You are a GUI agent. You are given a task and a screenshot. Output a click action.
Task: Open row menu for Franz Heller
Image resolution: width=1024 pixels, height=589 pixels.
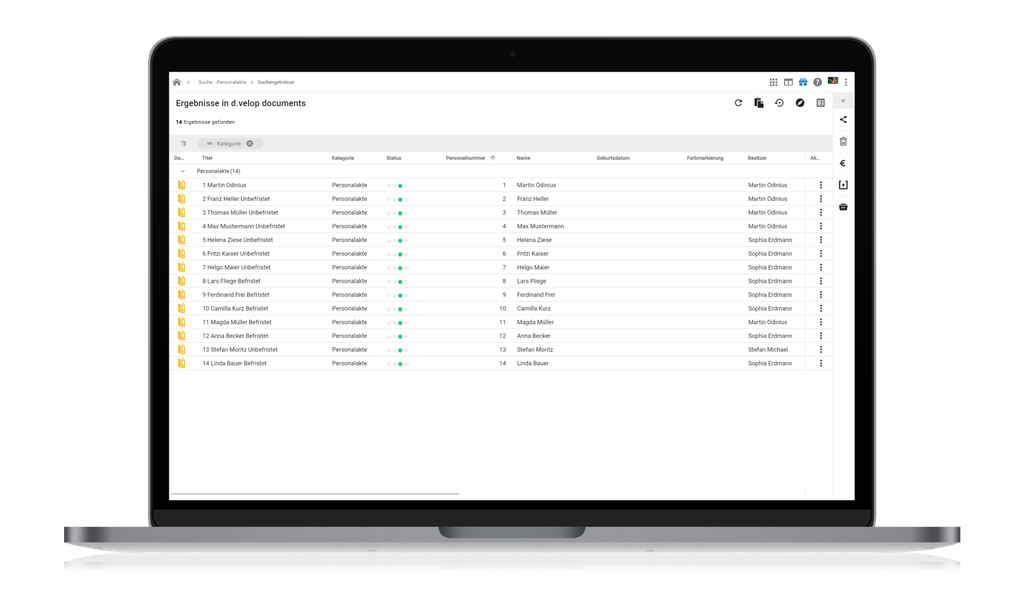click(821, 199)
